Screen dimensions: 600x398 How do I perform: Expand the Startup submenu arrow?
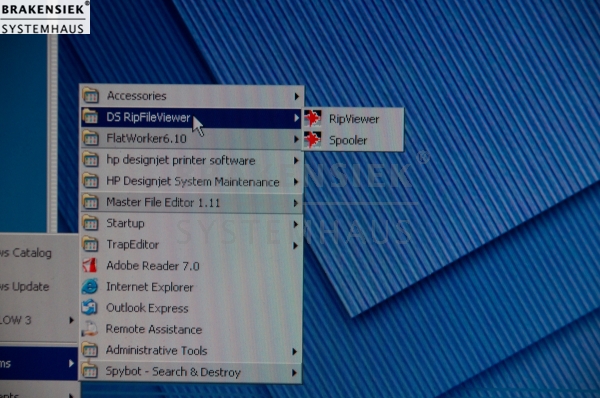296,224
